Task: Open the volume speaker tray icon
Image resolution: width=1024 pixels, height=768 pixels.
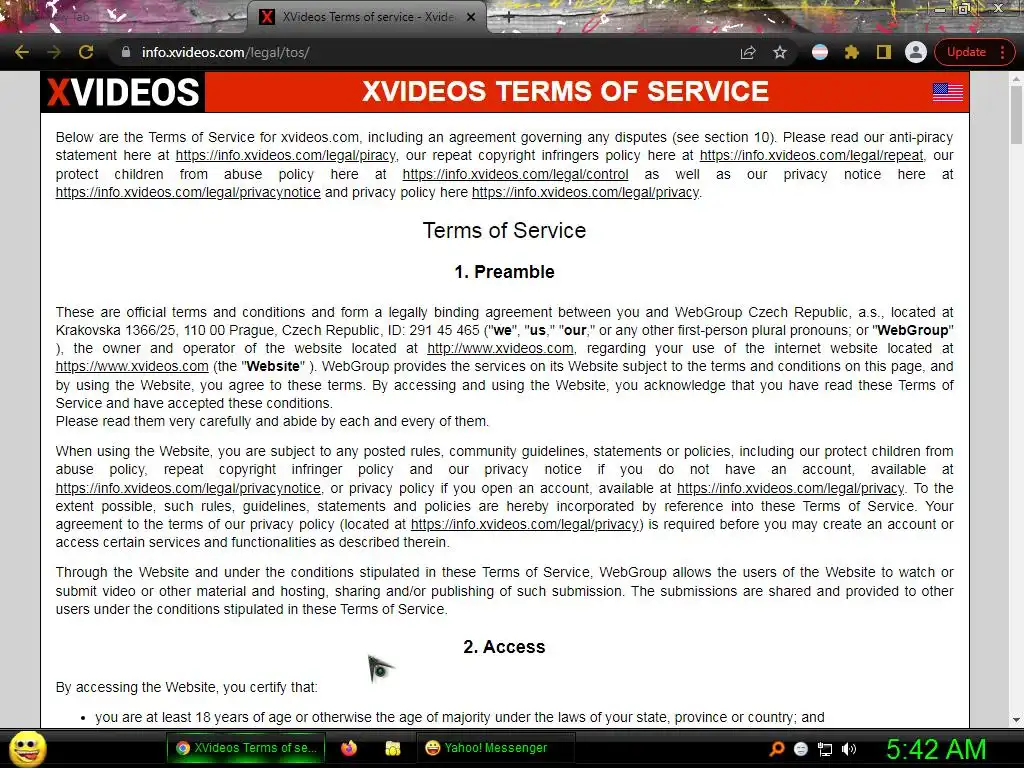Action: click(849, 749)
